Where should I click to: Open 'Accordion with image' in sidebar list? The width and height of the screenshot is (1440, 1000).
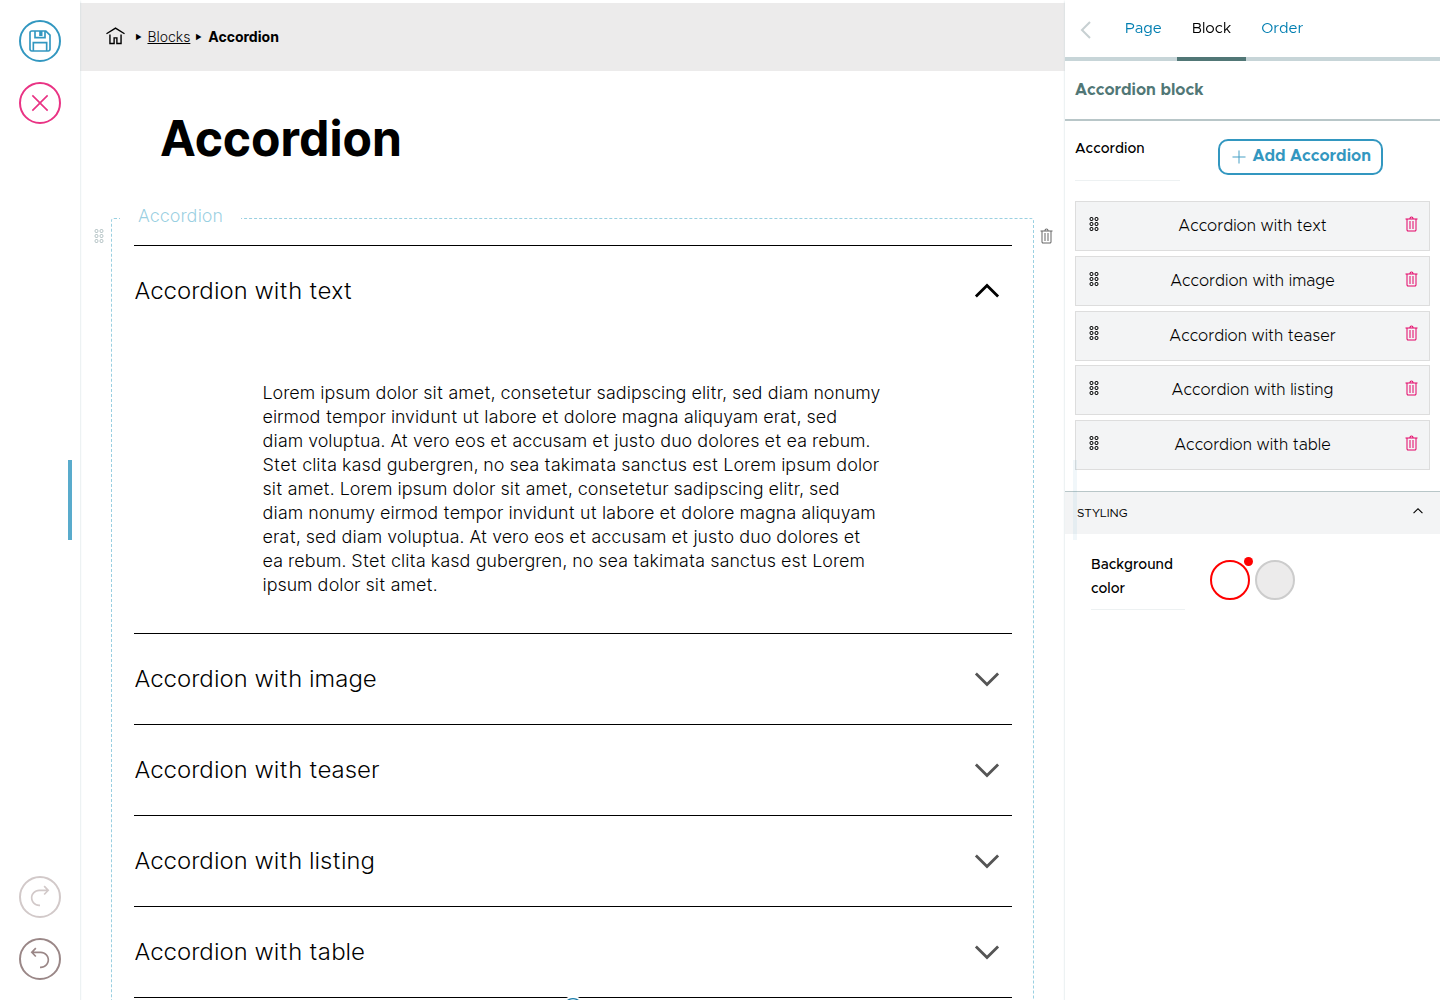click(x=1252, y=280)
